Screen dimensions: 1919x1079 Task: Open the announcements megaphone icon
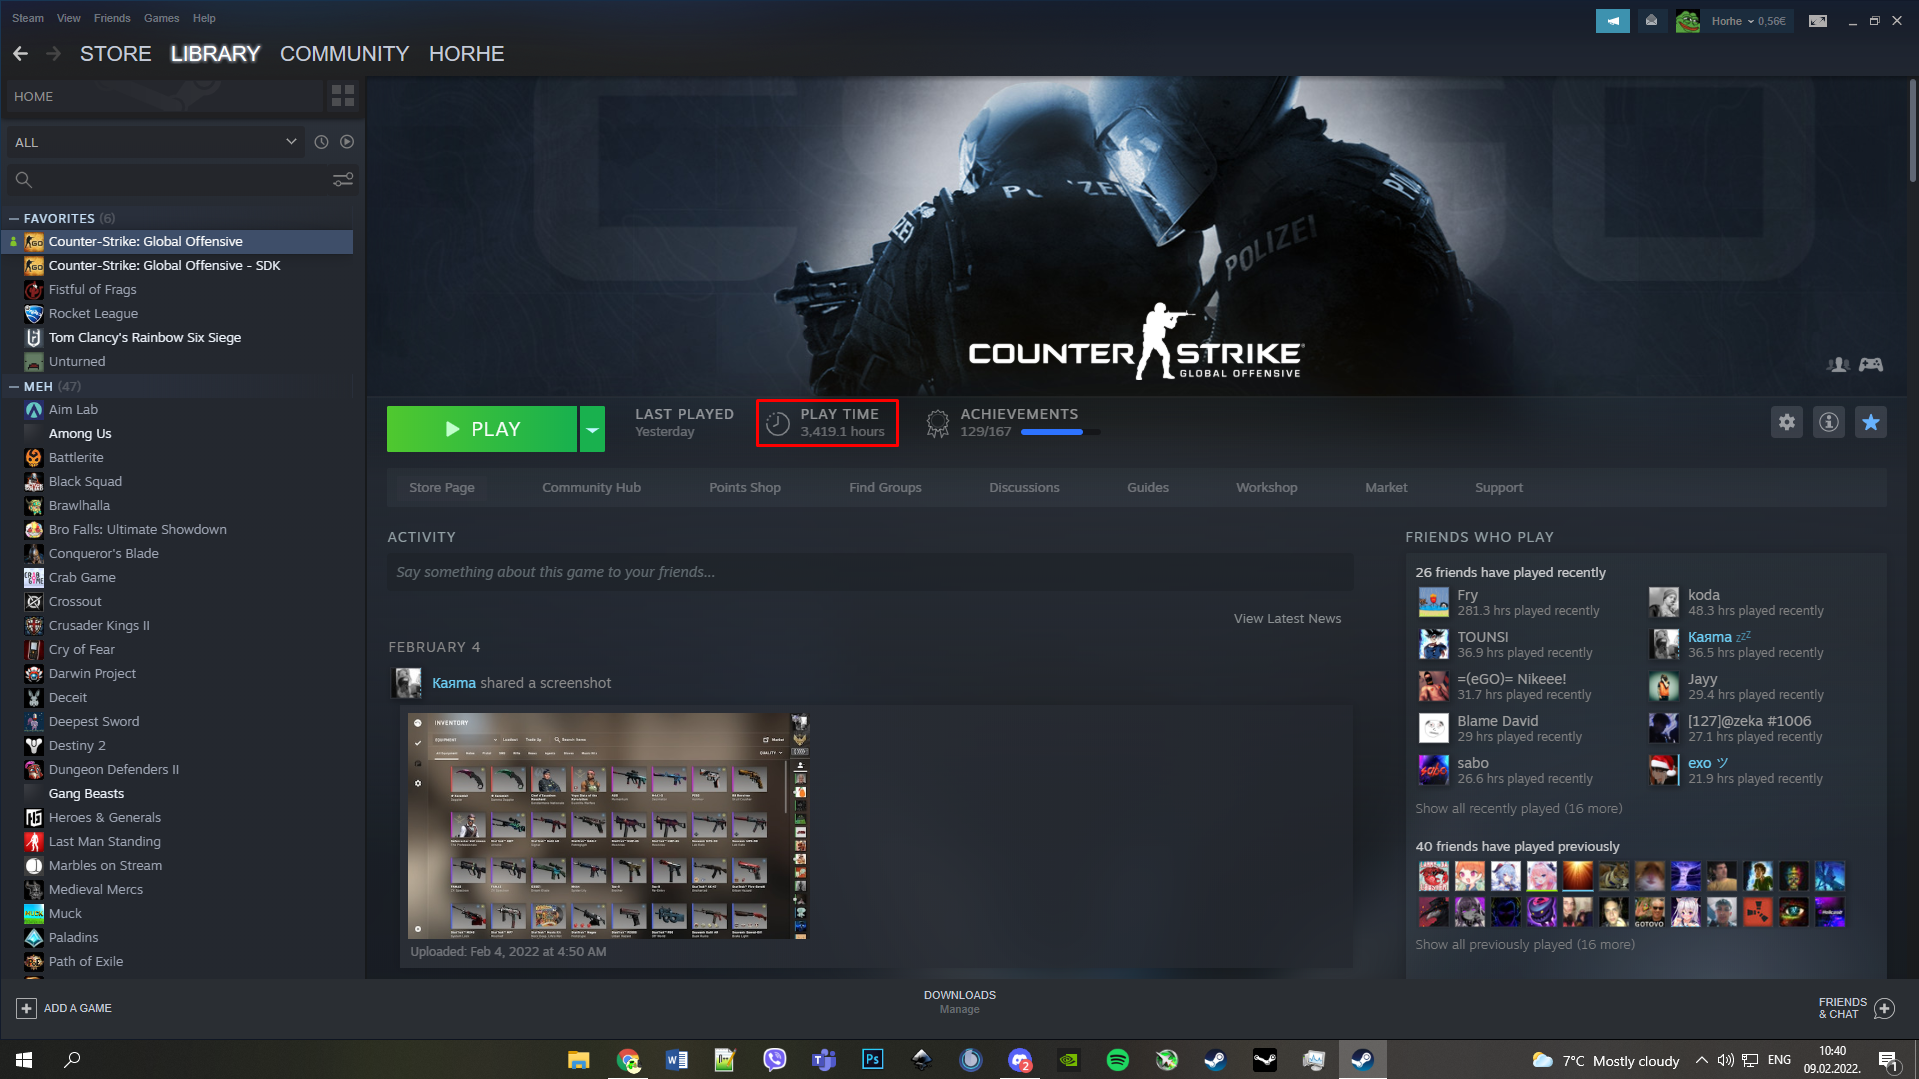[x=1612, y=21]
